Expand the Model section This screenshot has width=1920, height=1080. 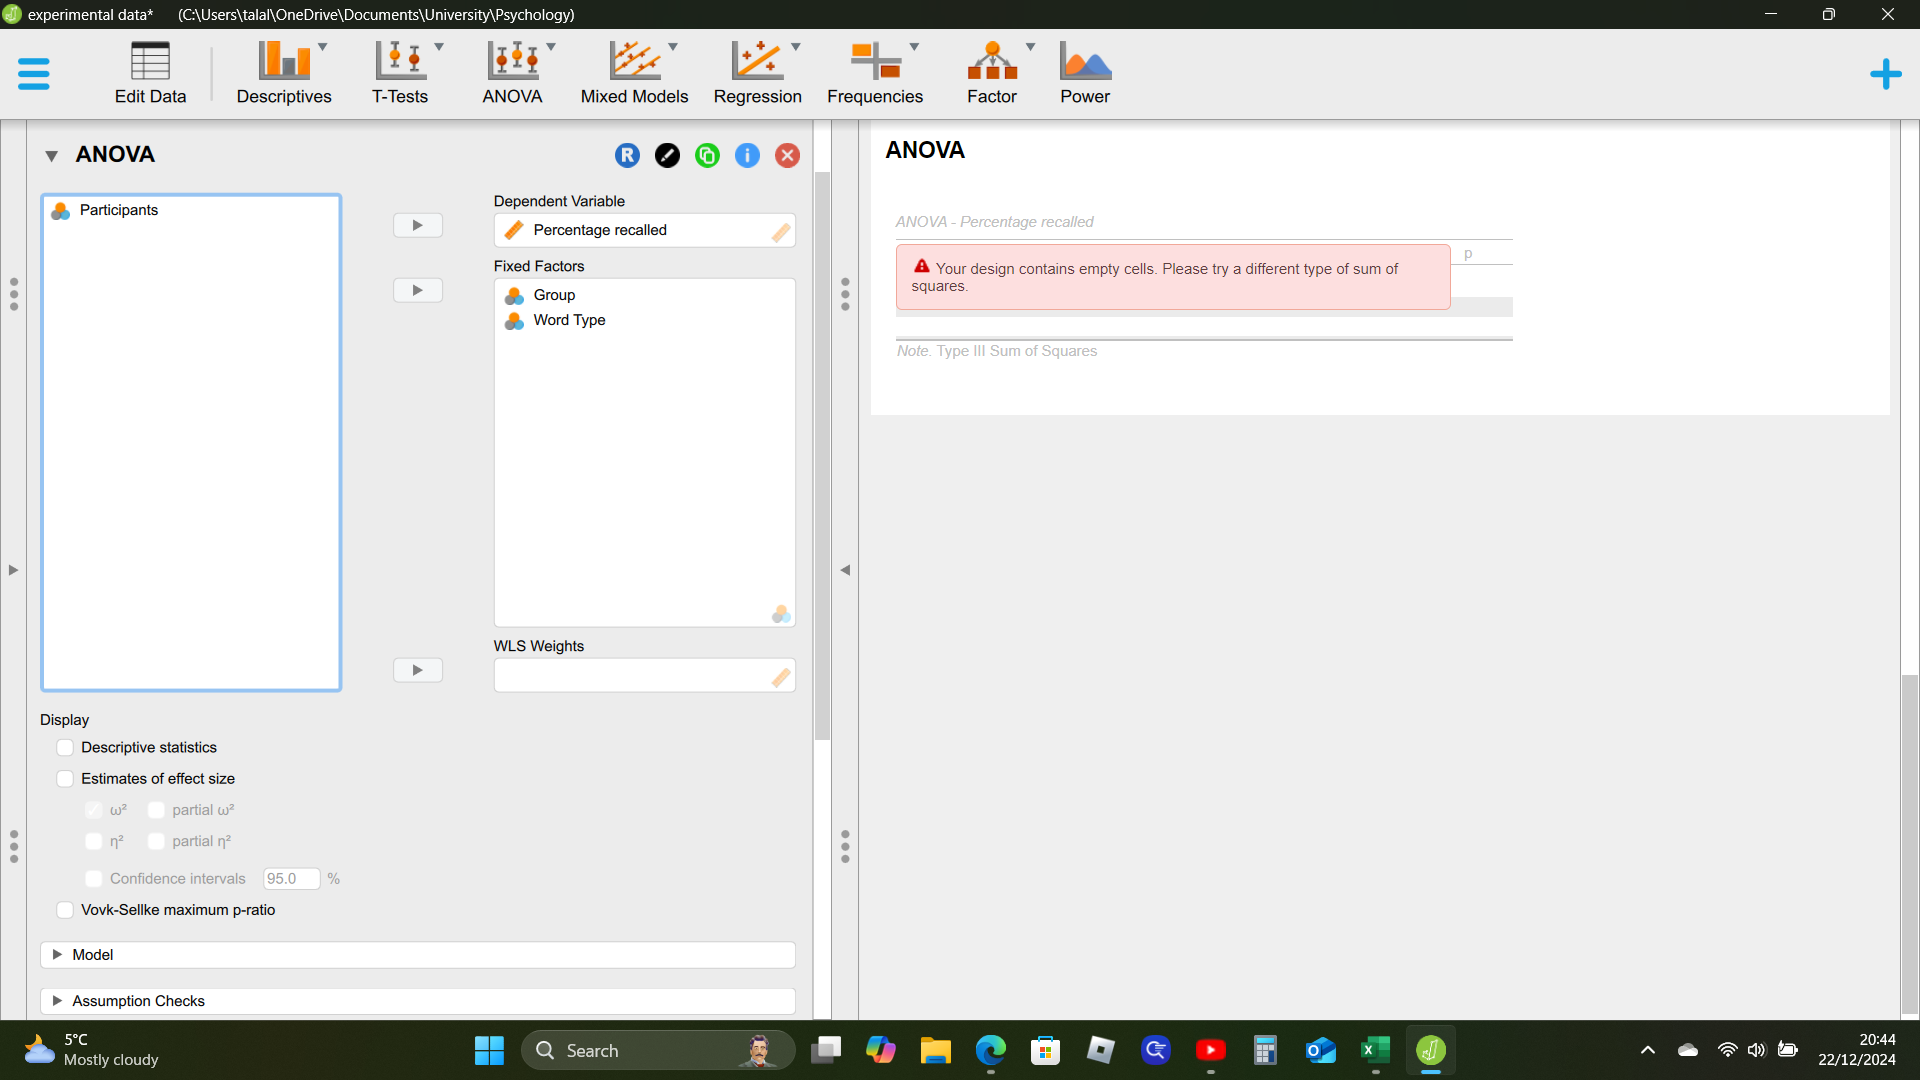[418, 955]
